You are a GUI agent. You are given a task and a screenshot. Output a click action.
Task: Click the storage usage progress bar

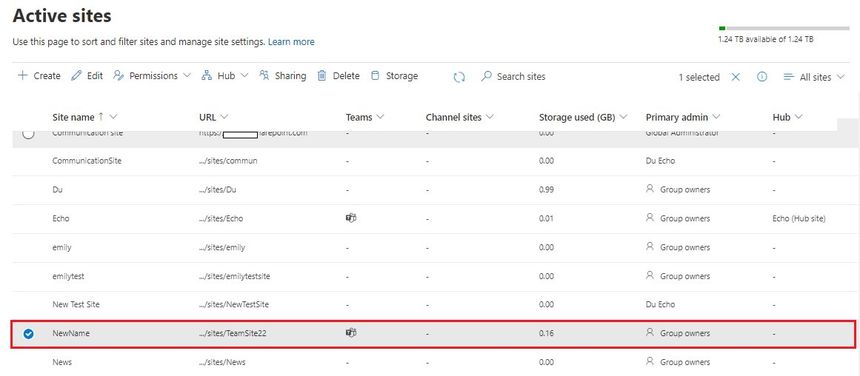pos(784,28)
